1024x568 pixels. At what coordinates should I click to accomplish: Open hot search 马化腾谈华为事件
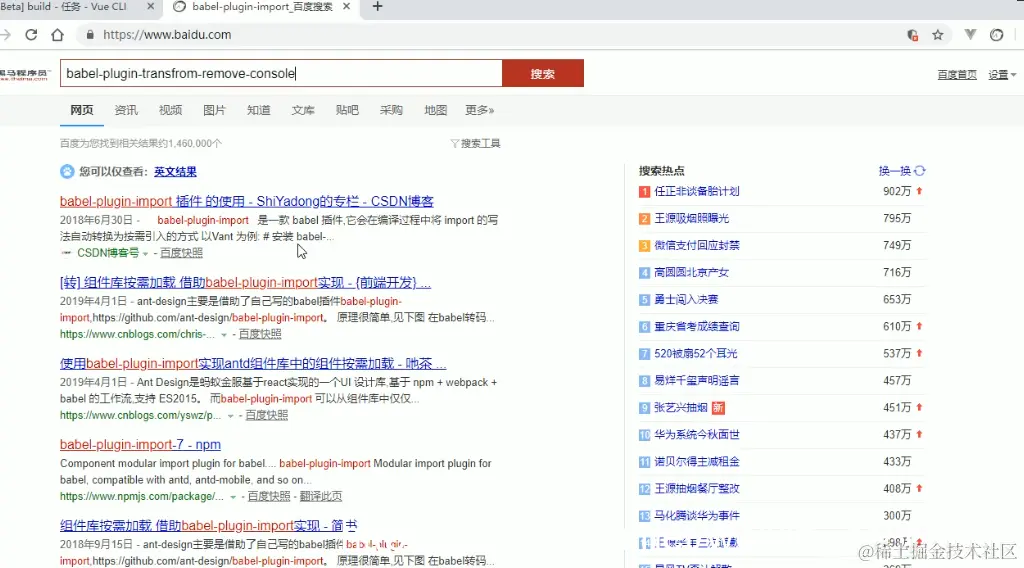(697, 516)
